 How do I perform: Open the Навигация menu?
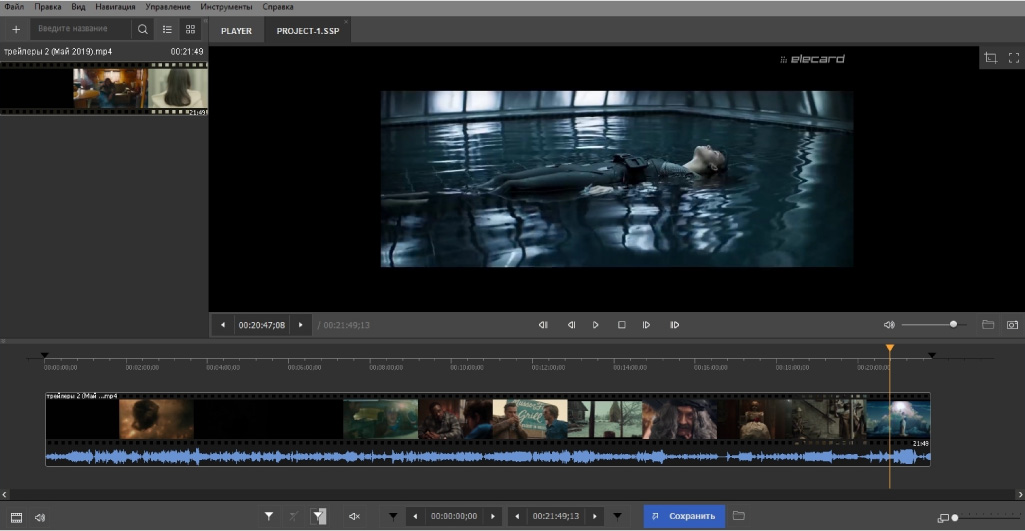click(x=115, y=7)
